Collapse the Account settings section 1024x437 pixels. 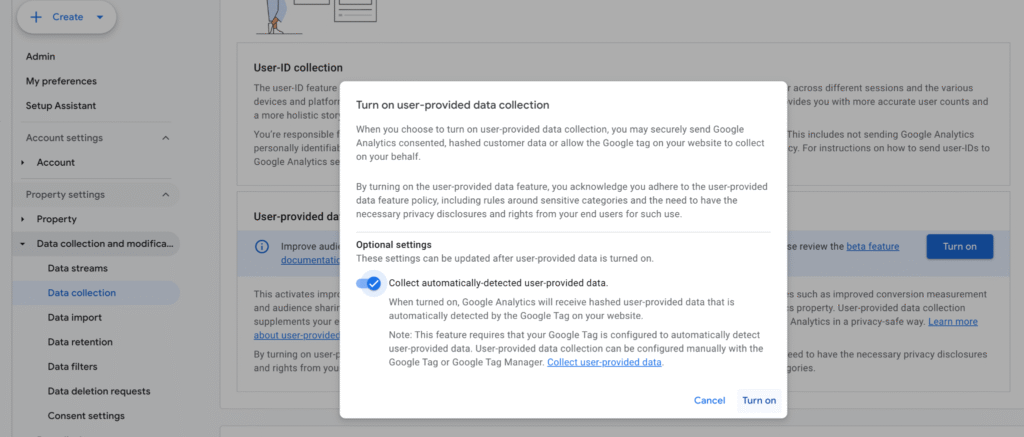point(165,138)
